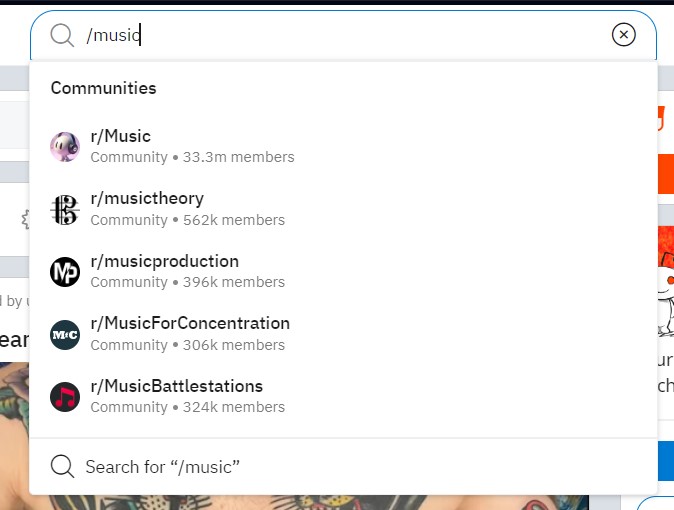Focus the search text field containing /music
This screenshot has height=510, width=674.
pyautogui.click(x=344, y=35)
